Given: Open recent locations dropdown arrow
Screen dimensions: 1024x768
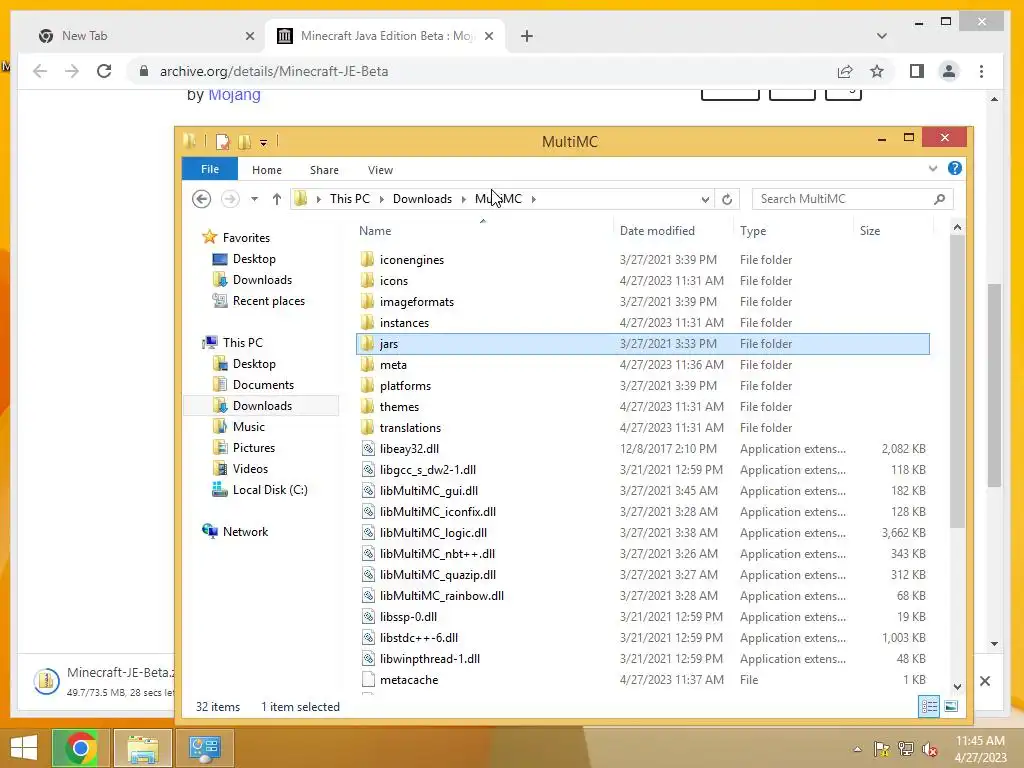Looking at the screenshot, I should (254, 199).
